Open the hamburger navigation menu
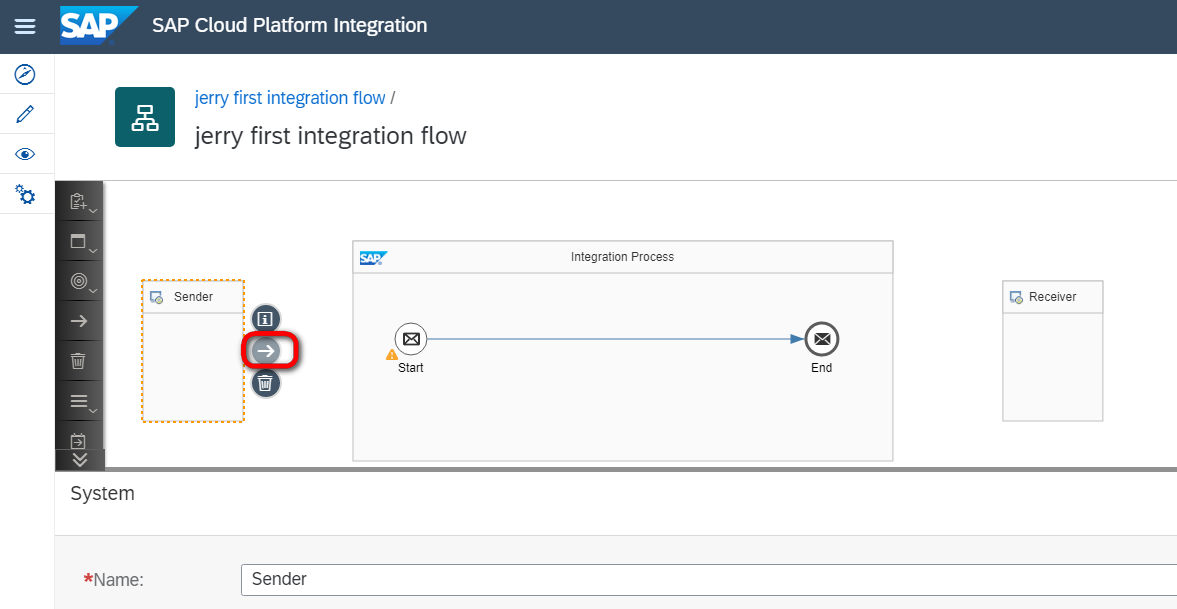Viewport: 1177px width, 609px height. (x=25, y=27)
